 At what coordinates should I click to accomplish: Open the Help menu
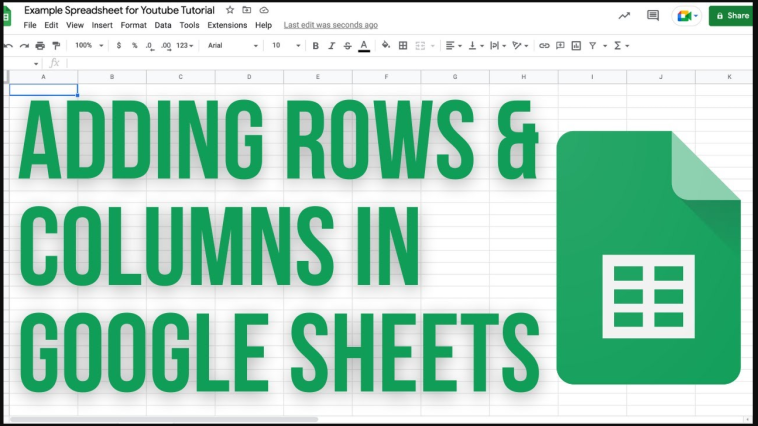click(x=263, y=25)
